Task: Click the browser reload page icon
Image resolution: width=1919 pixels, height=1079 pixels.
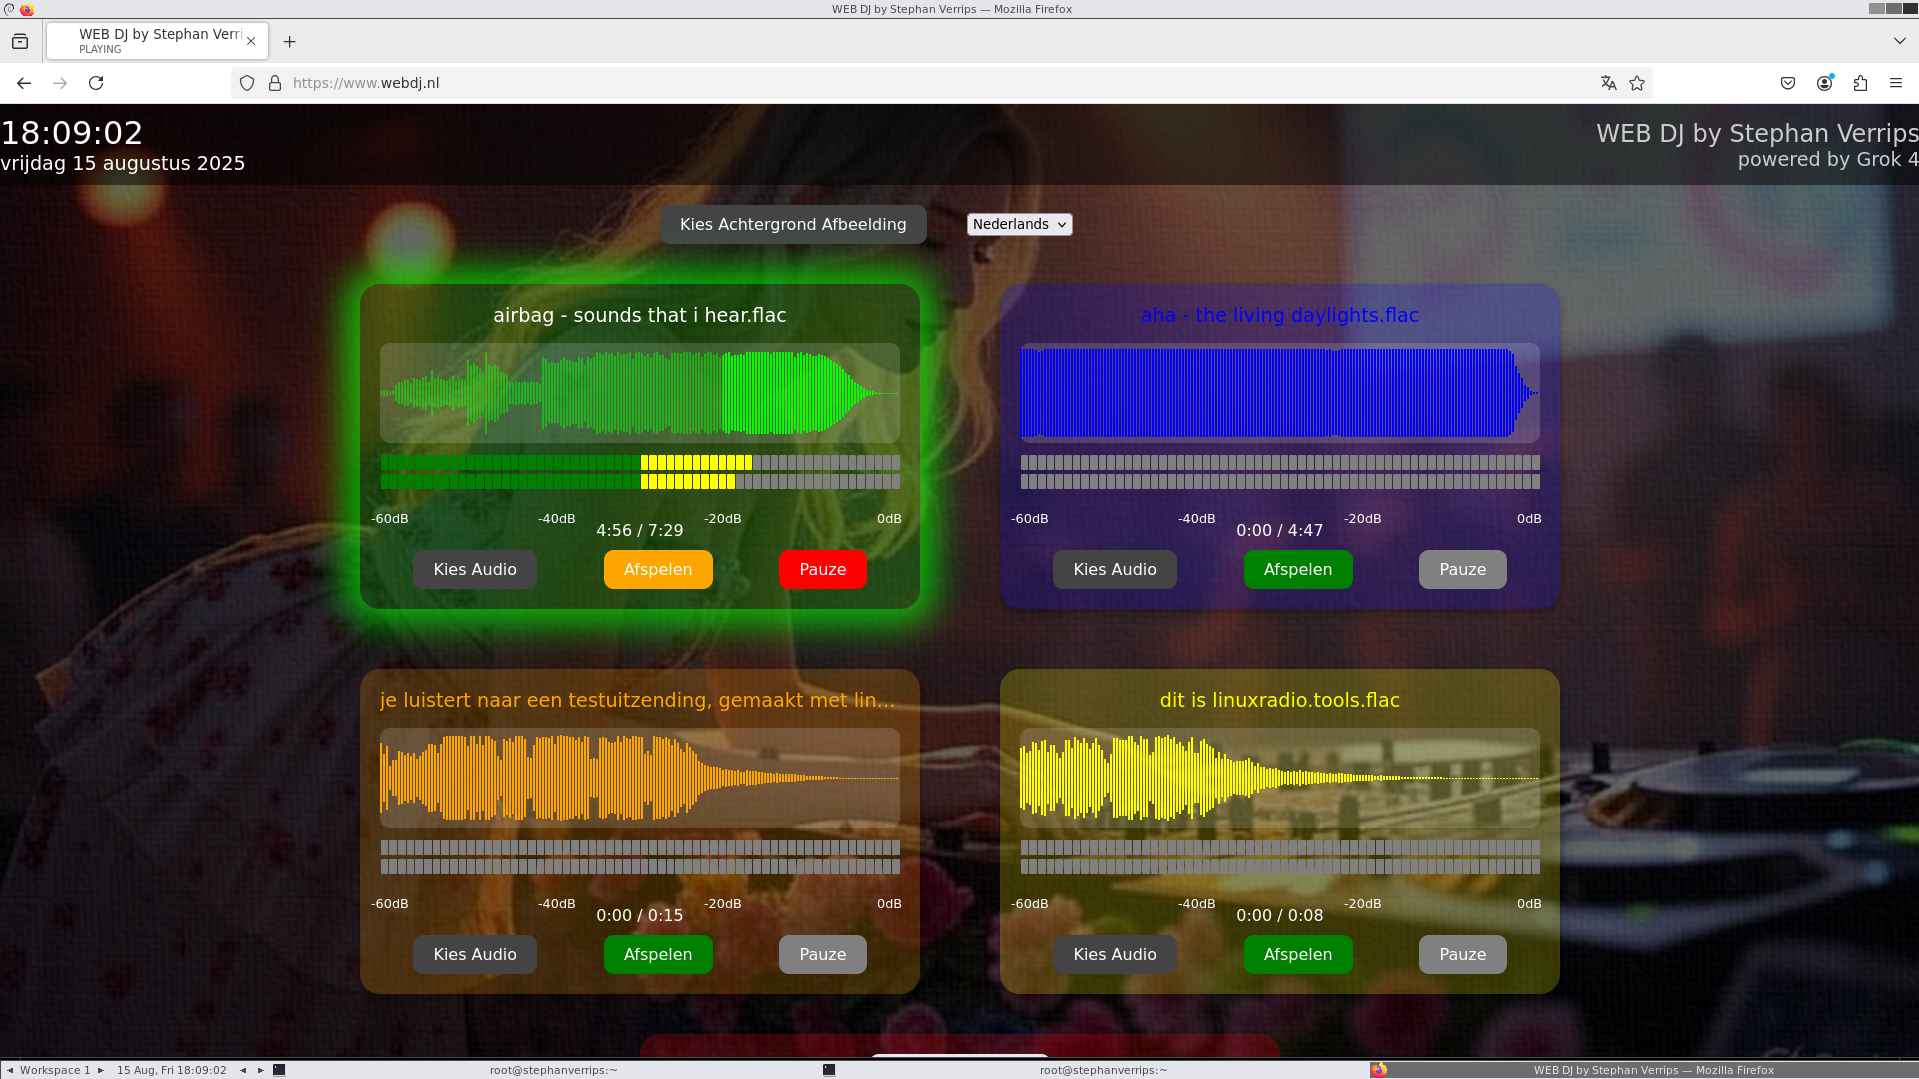Action: click(x=96, y=83)
